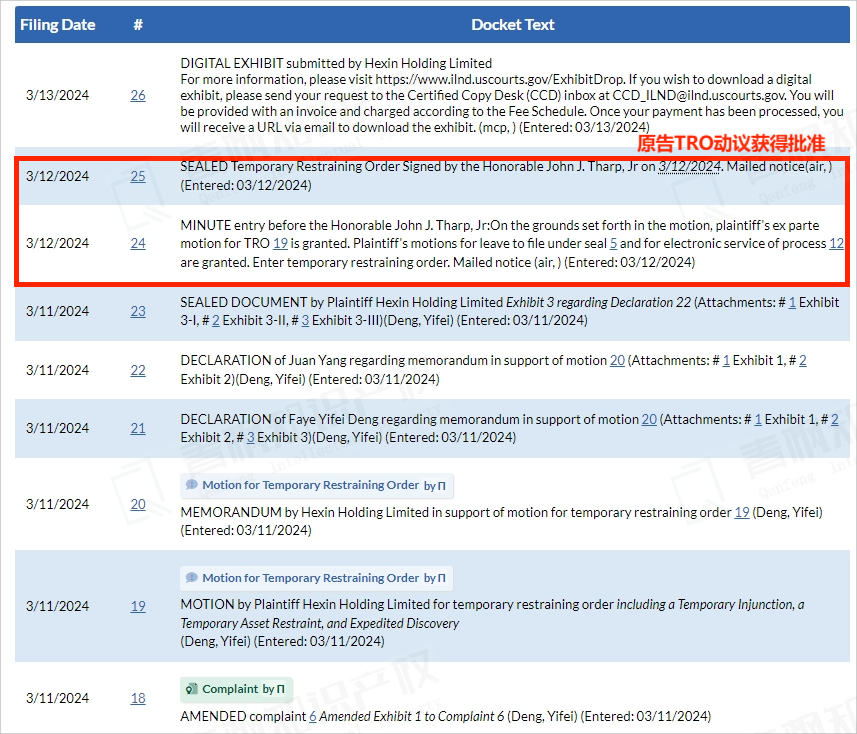Open attachment 1 Exhibit 3-I in entry 23
Screen dimensions: 857x734
click(792, 303)
